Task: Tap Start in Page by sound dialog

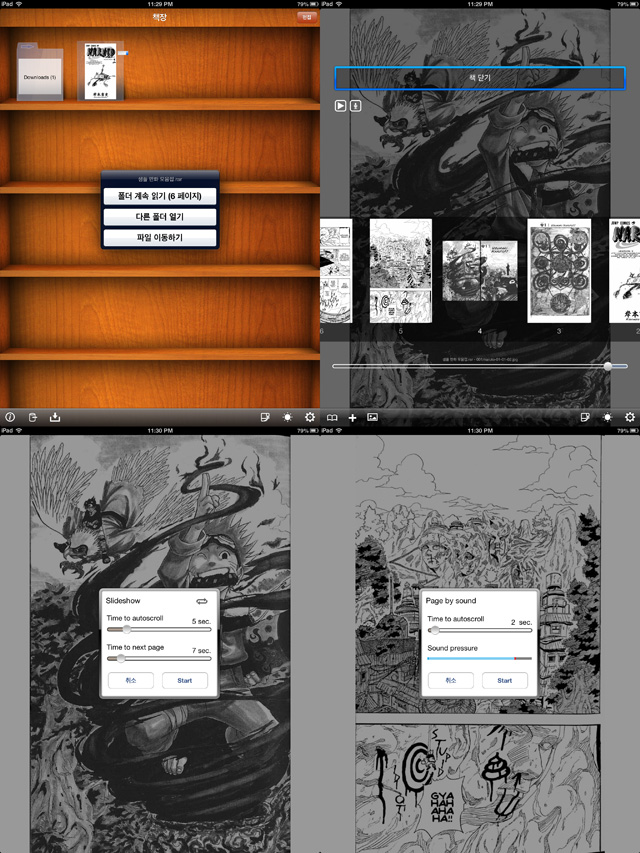Action: coord(504,681)
